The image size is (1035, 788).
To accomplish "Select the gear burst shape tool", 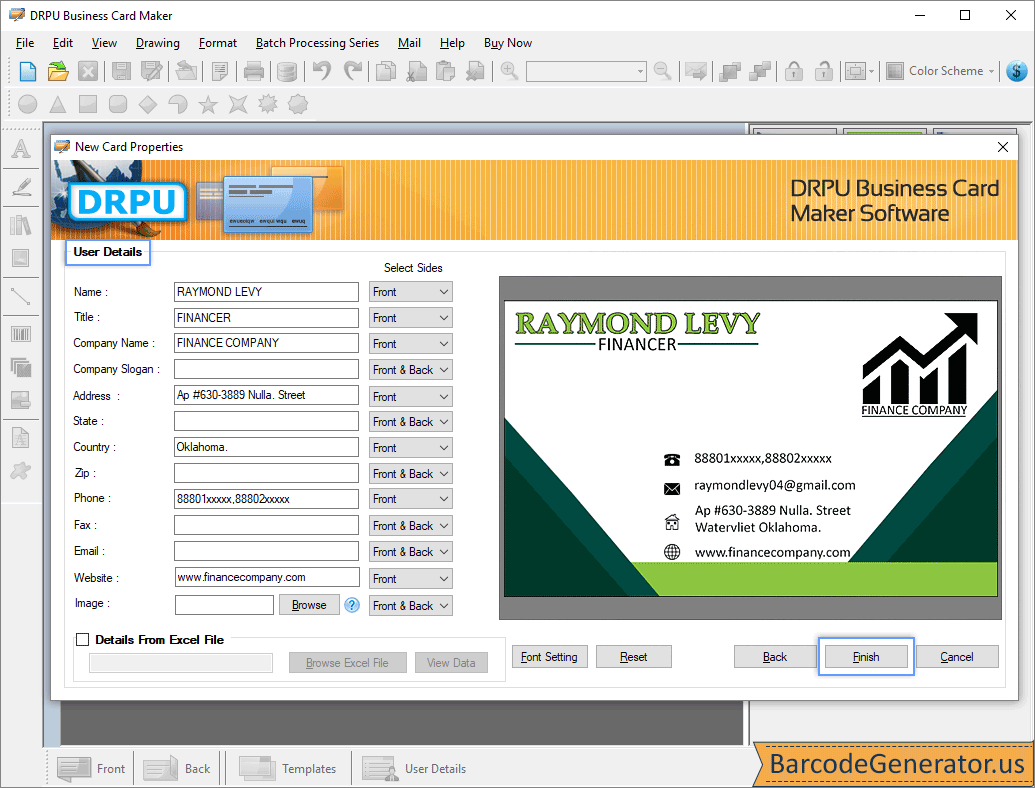I will pyautogui.click(x=268, y=104).
